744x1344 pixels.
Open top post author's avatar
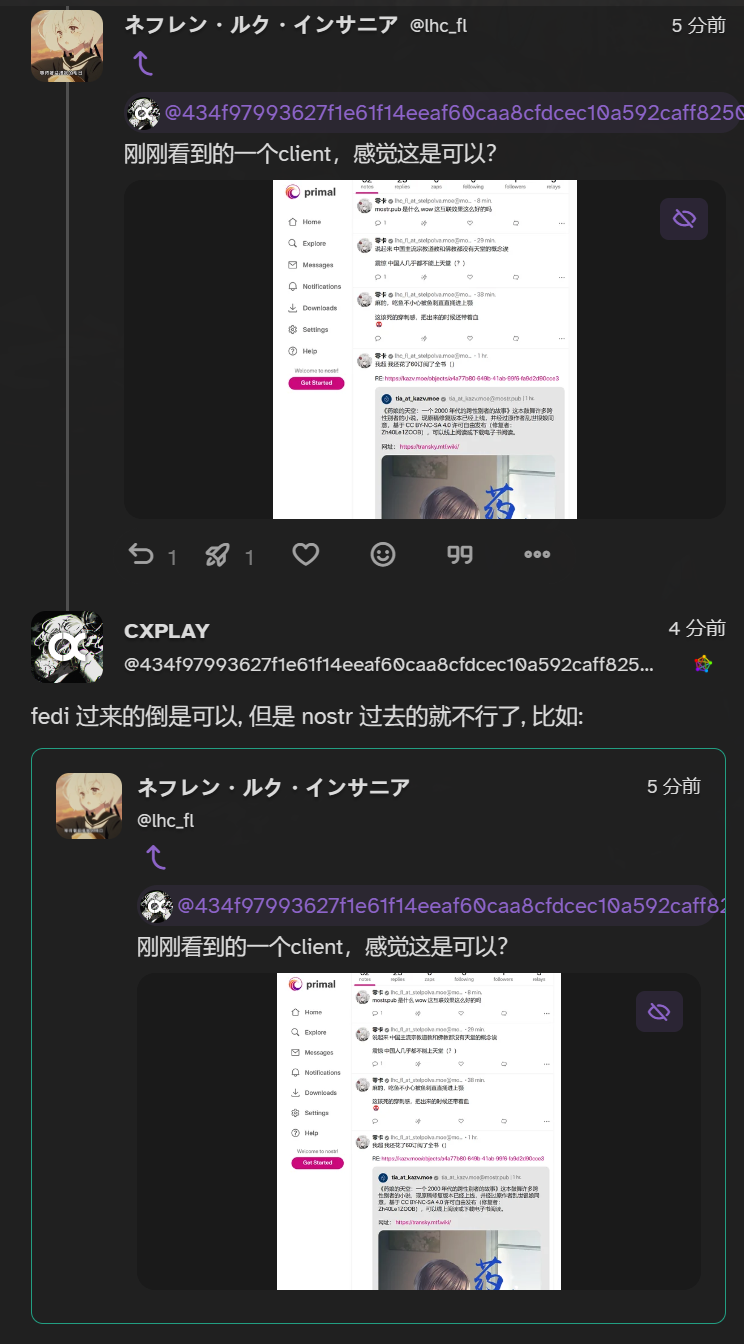[x=67, y=46]
